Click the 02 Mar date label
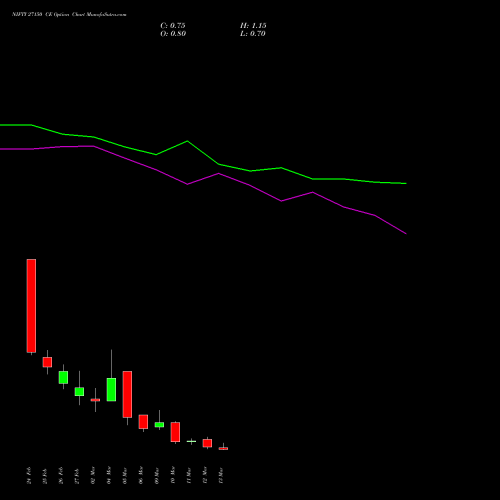 click(93, 475)
